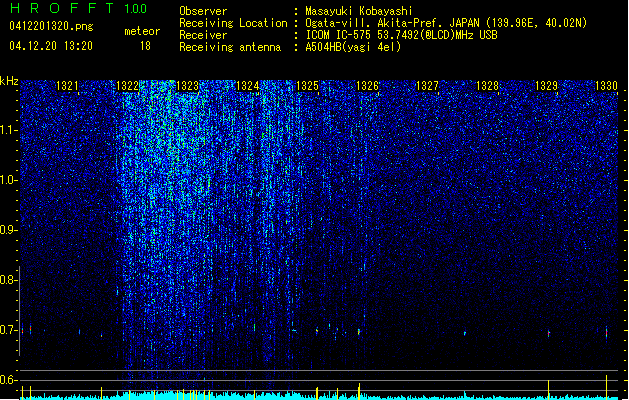This screenshot has height=400, width=629.
Task: Click the Receiving Location label
Action: coord(233,23)
